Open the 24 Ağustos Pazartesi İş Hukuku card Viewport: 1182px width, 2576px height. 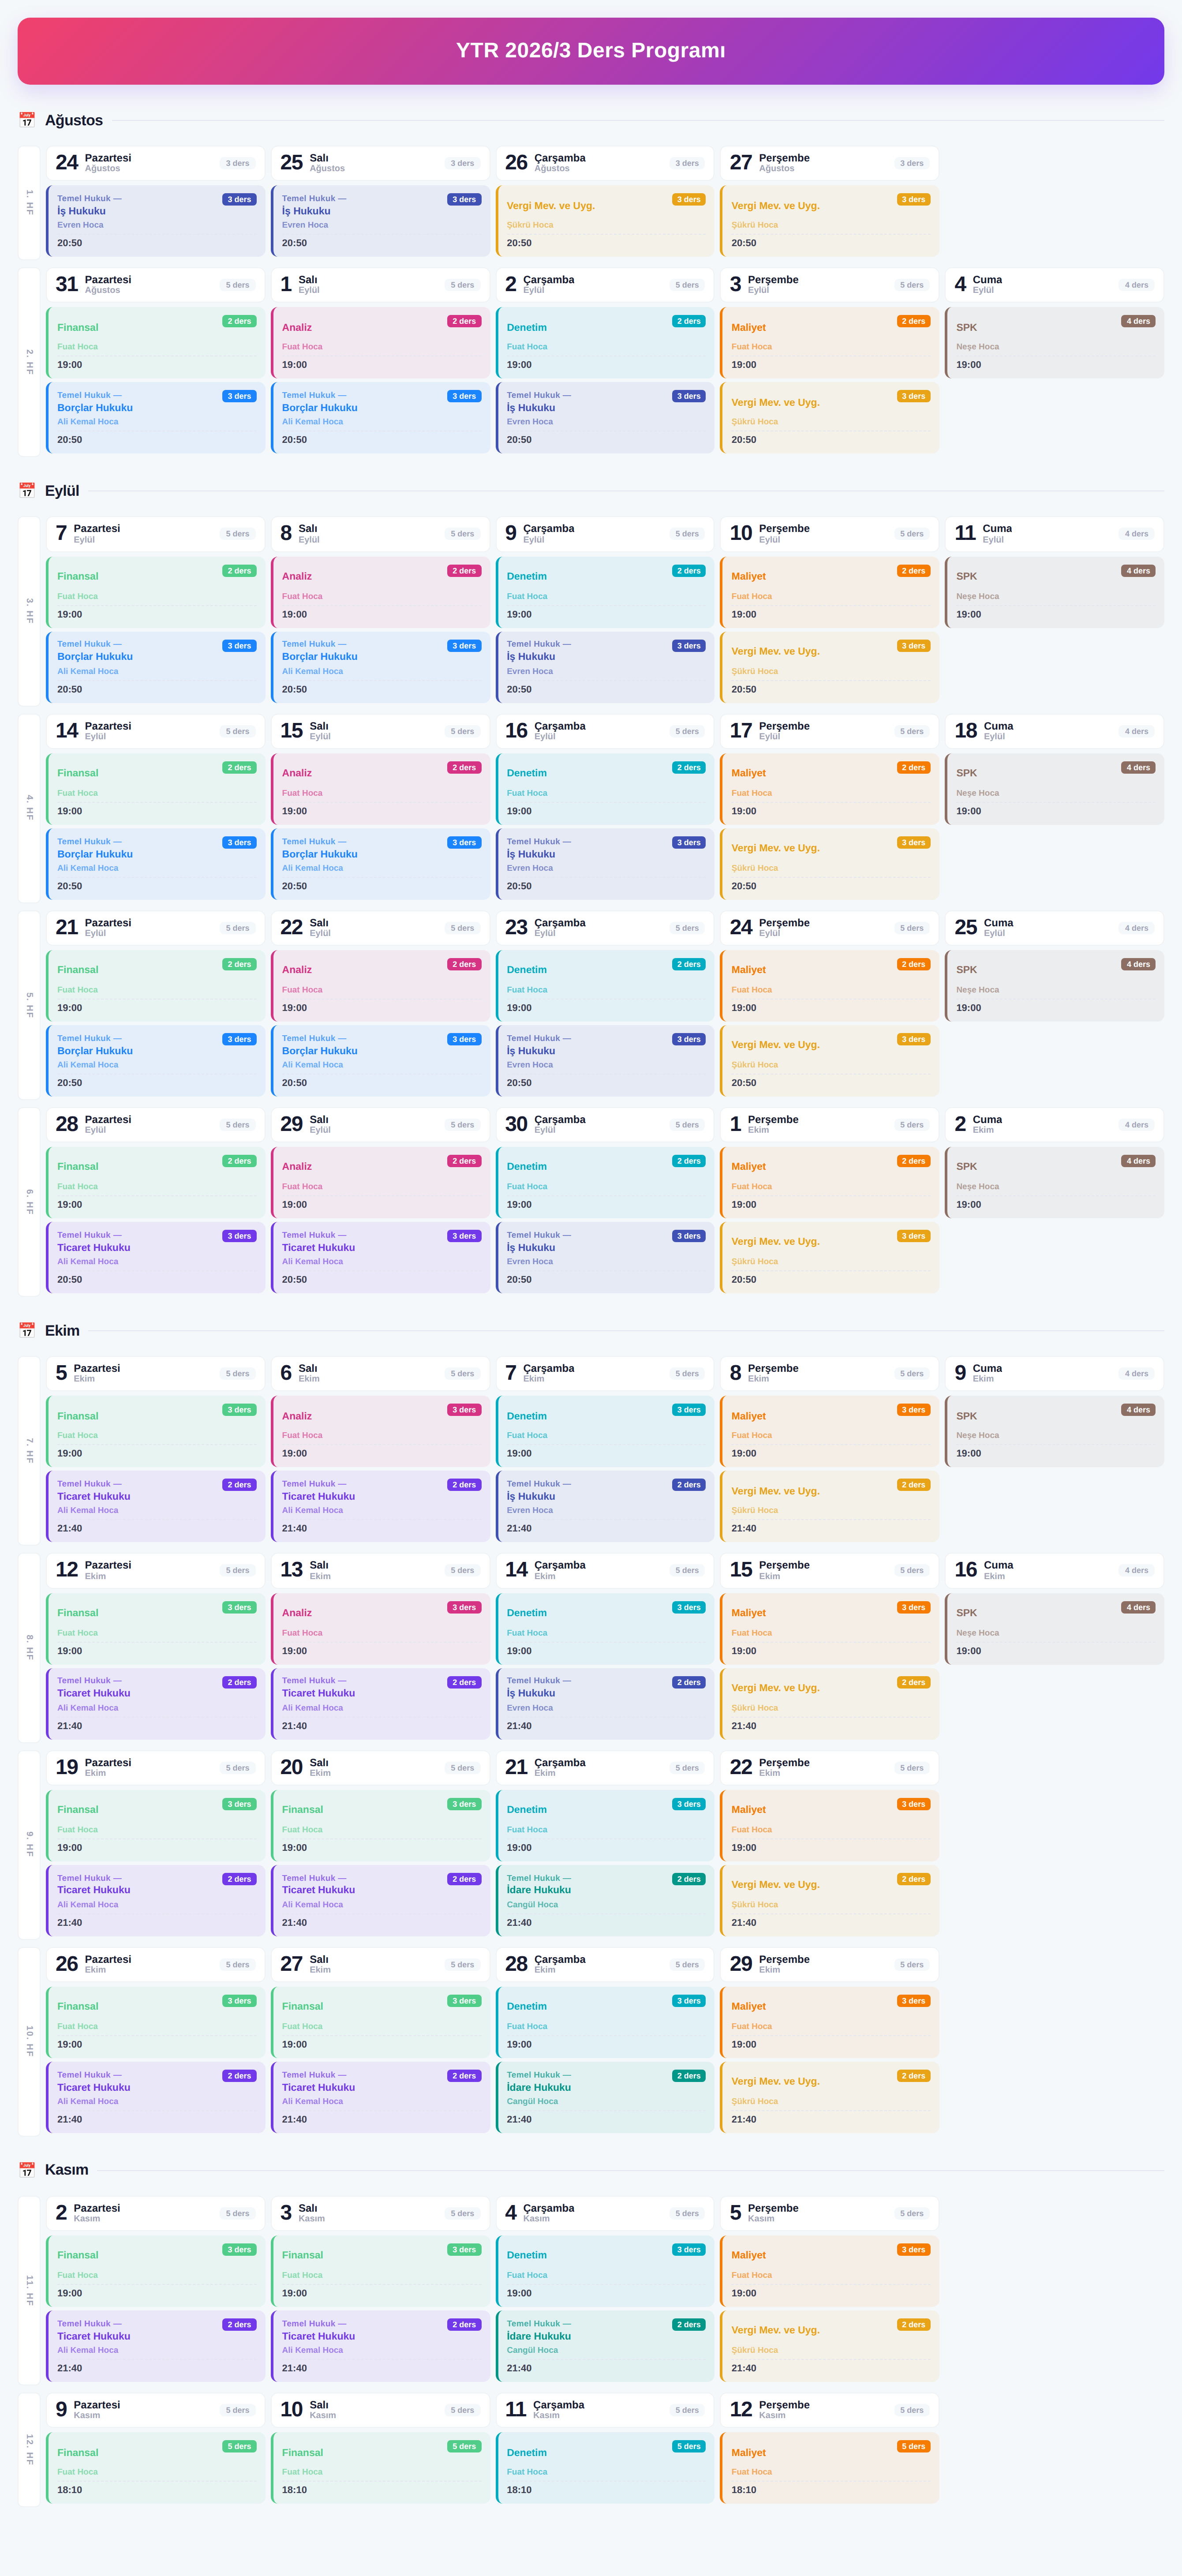[x=156, y=221]
